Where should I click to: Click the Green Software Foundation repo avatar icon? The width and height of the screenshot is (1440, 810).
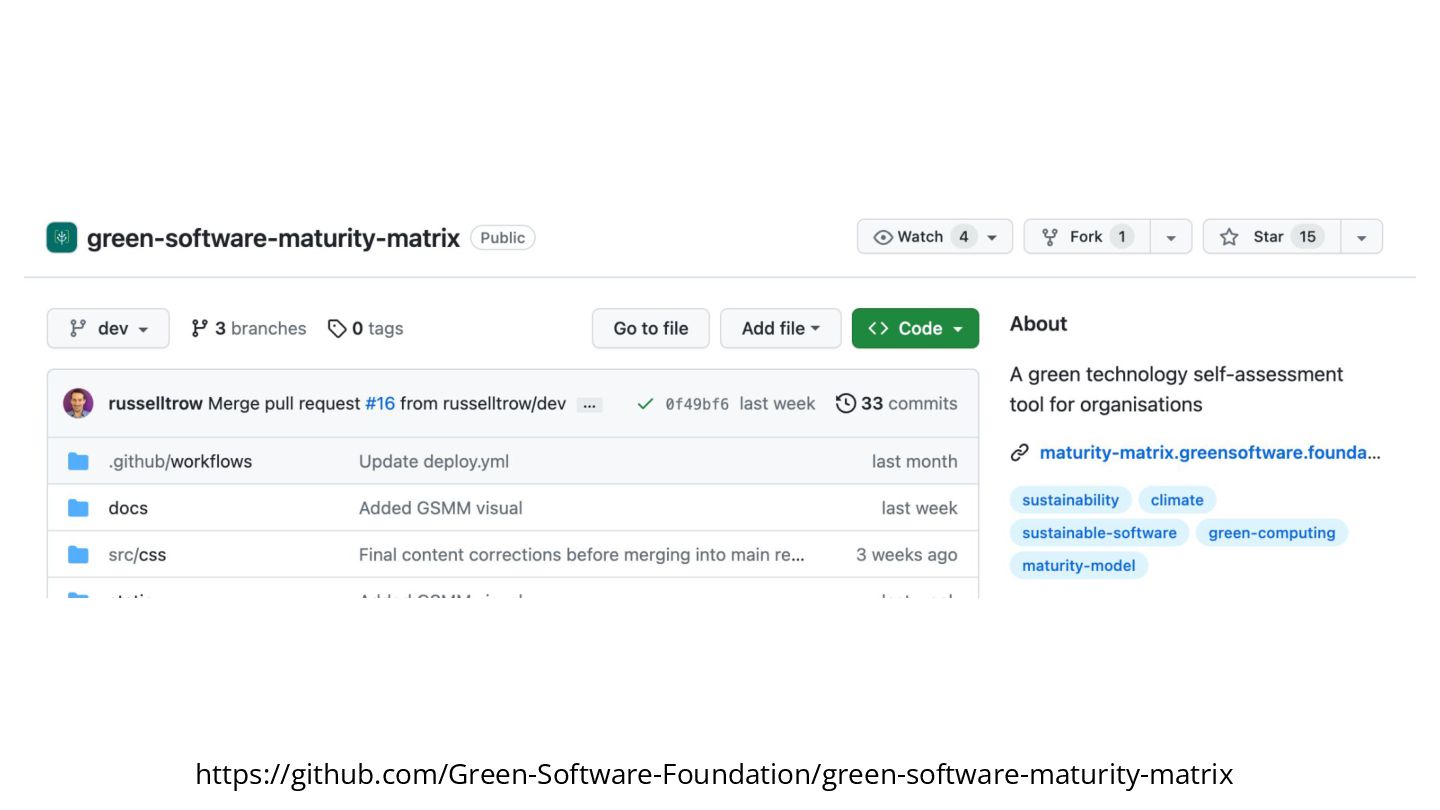coord(62,238)
